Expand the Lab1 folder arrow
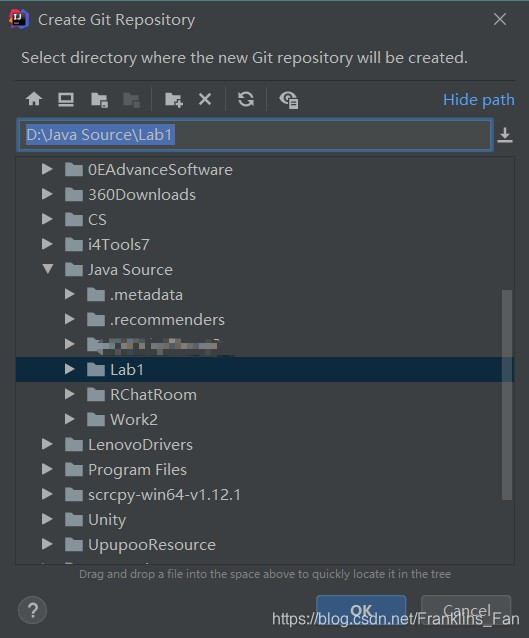Image resolution: width=529 pixels, height=638 pixels. (70, 369)
